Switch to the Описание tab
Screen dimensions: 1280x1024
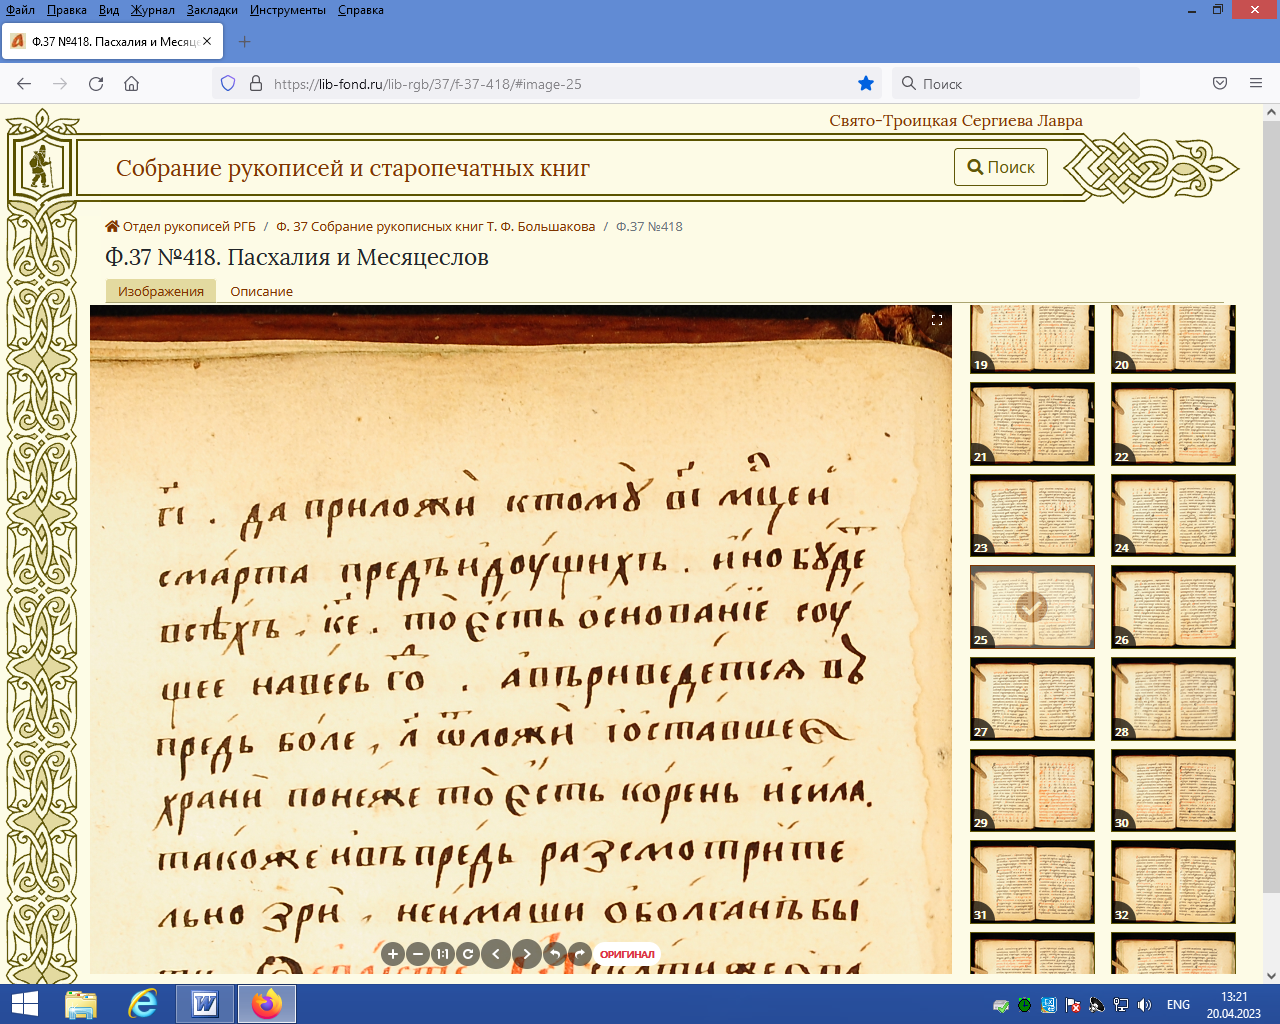click(261, 292)
